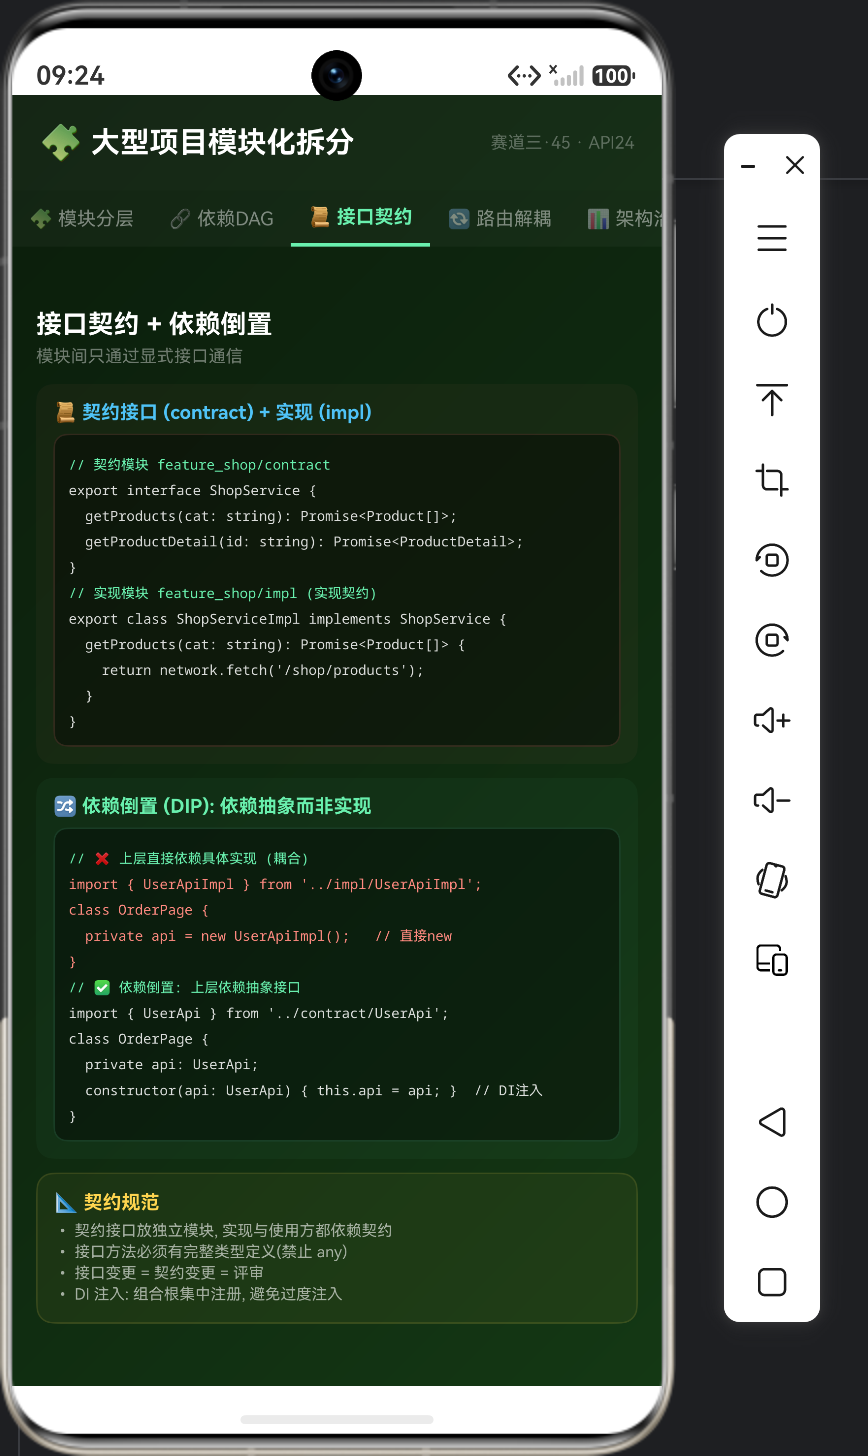
Task: Increase volume with the speaker plus icon
Action: pyautogui.click(x=772, y=720)
